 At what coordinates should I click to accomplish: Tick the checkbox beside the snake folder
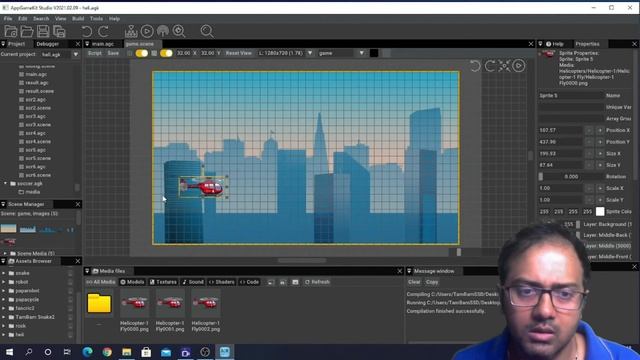[70, 273]
